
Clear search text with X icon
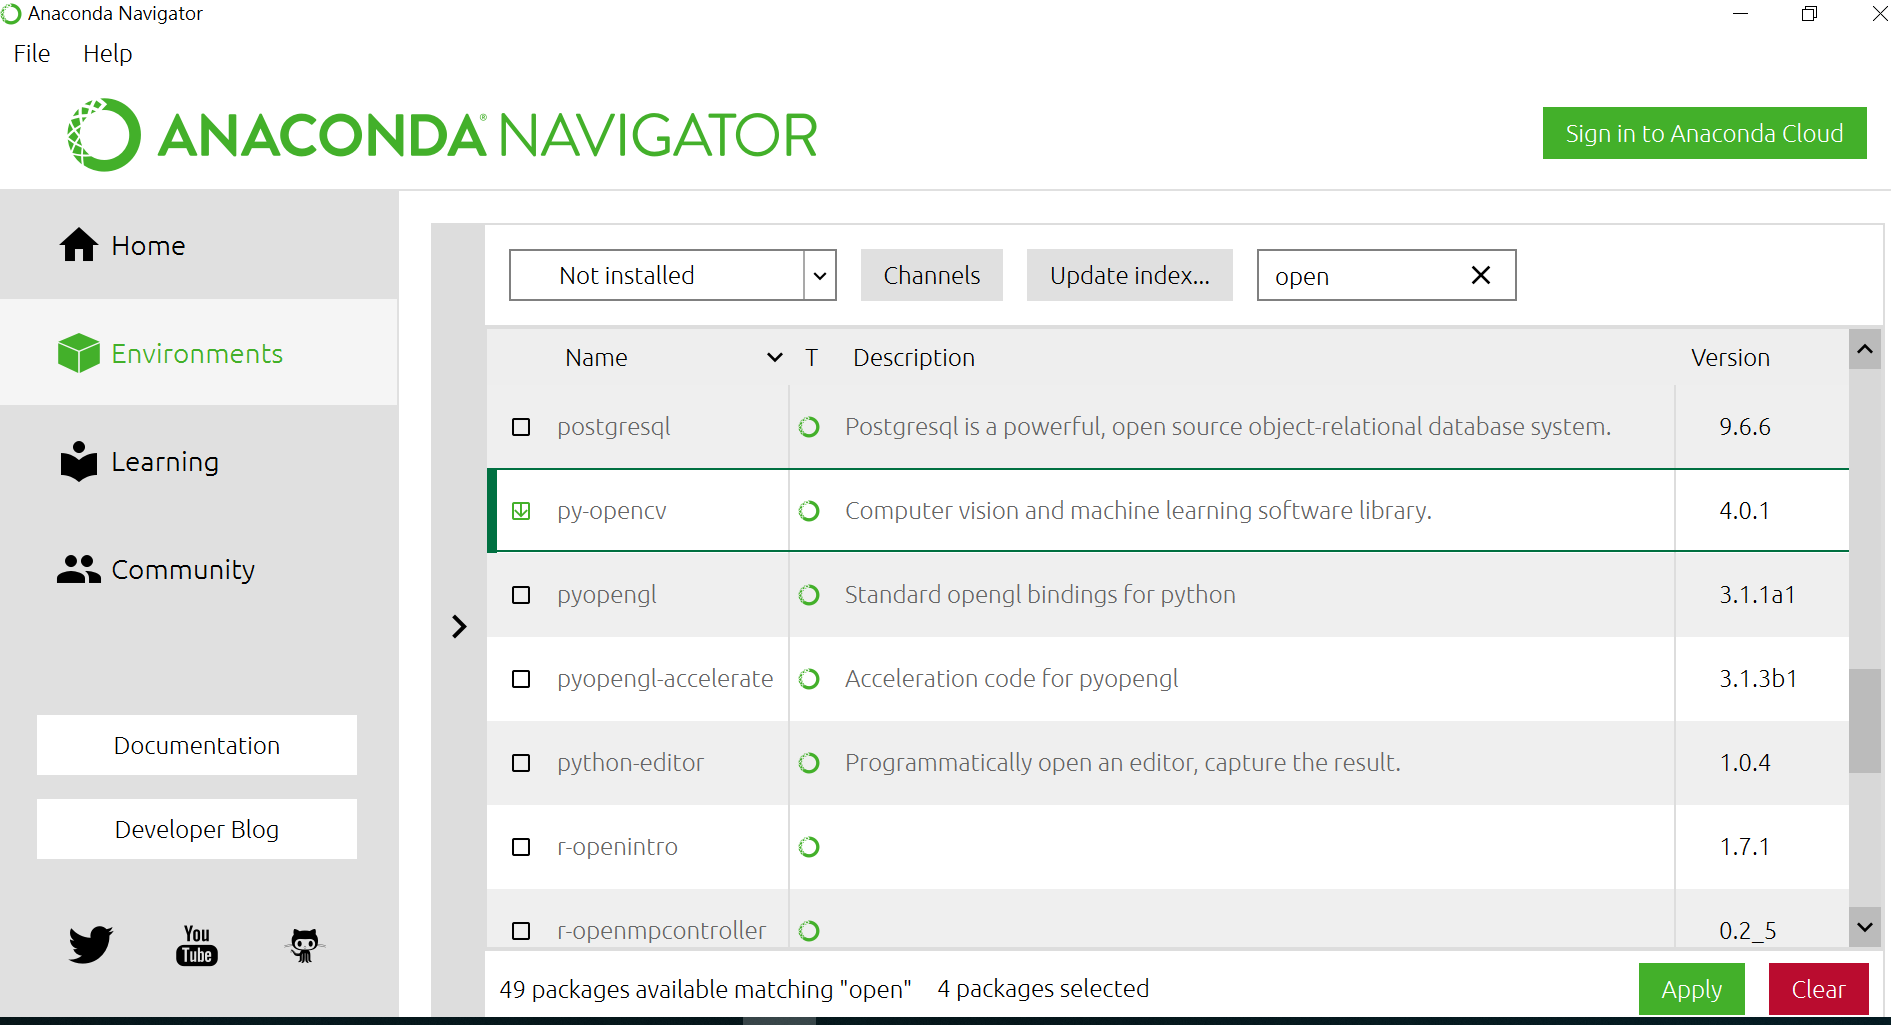1481,275
